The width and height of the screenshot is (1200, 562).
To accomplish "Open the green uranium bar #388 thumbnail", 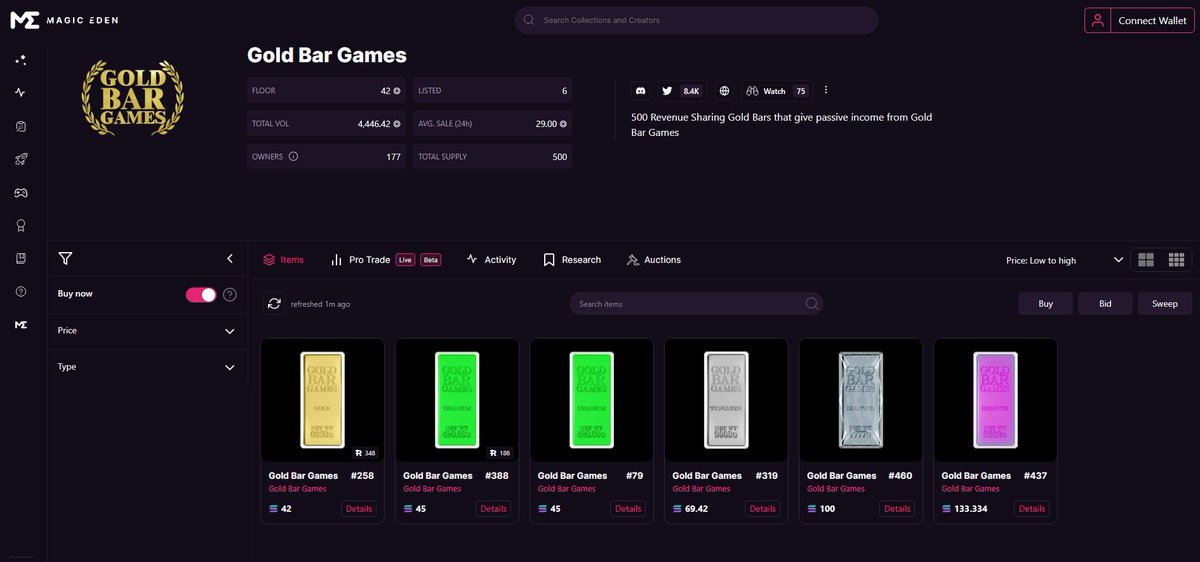I will (457, 400).
